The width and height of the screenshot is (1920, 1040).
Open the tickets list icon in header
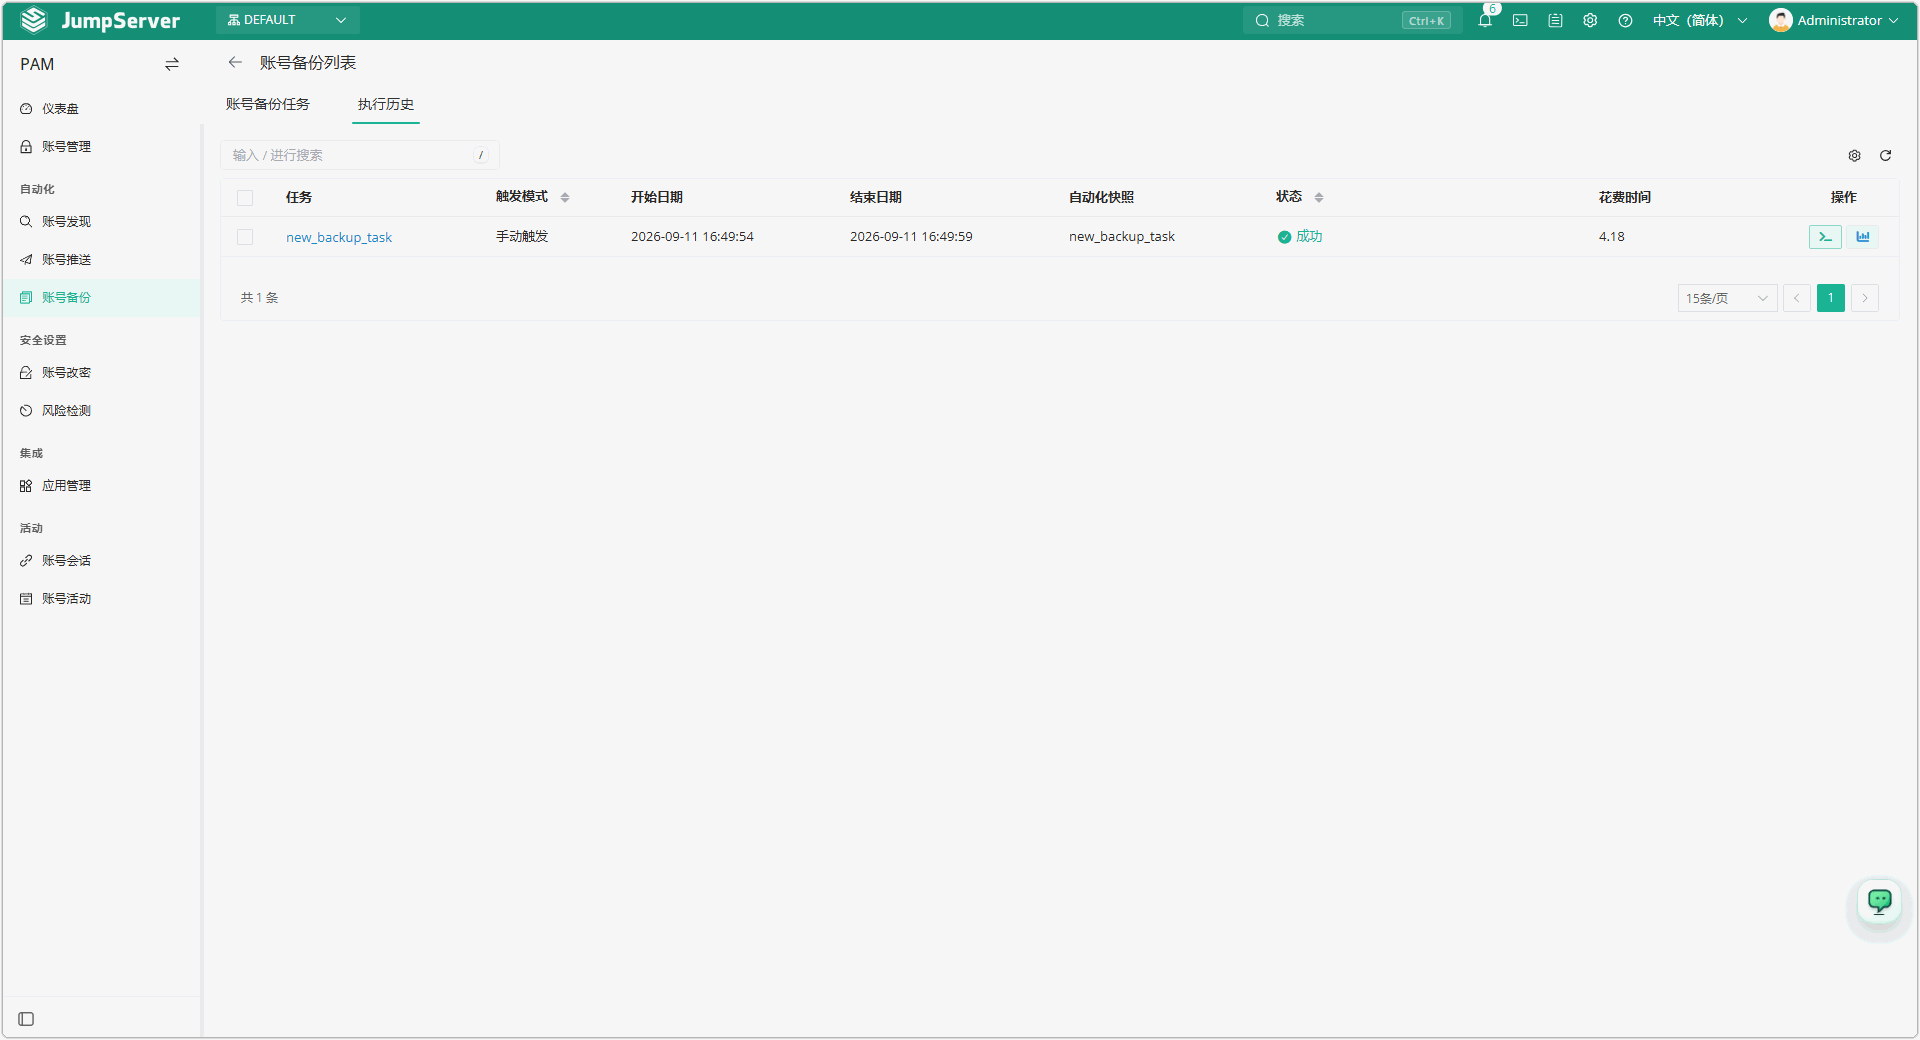pyautogui.click(x=1555, y=20)
